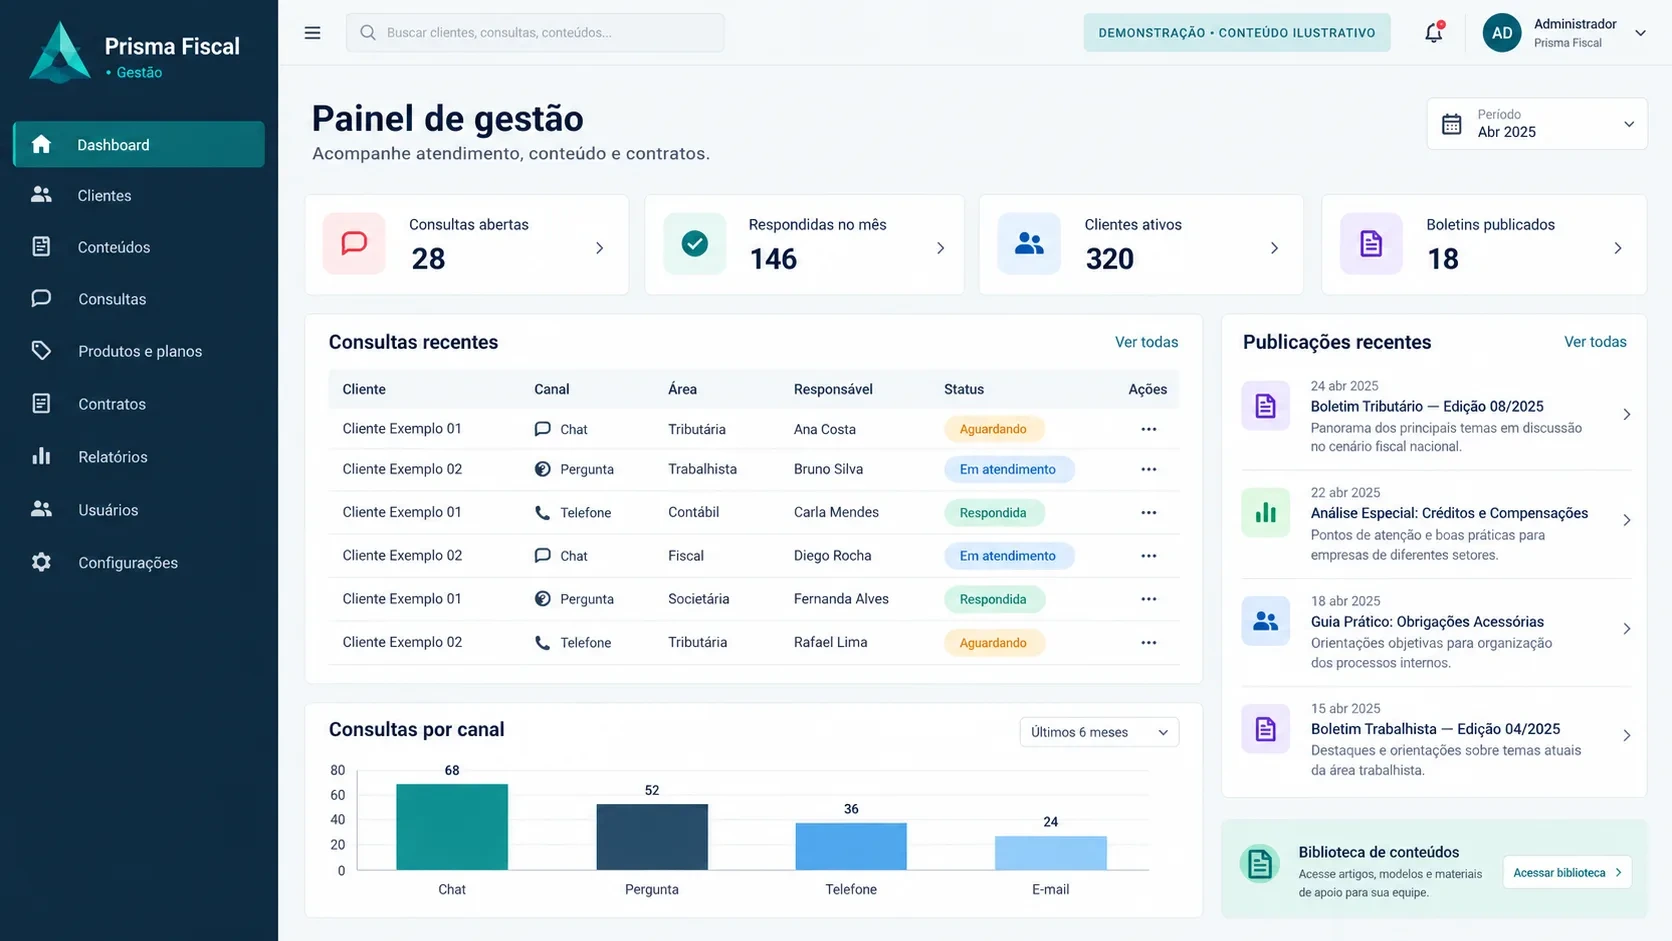This screenshot has width=1672, height=941.
Task: Click the Respondidas no mês check icon
Action: click(x=694, y=244)
